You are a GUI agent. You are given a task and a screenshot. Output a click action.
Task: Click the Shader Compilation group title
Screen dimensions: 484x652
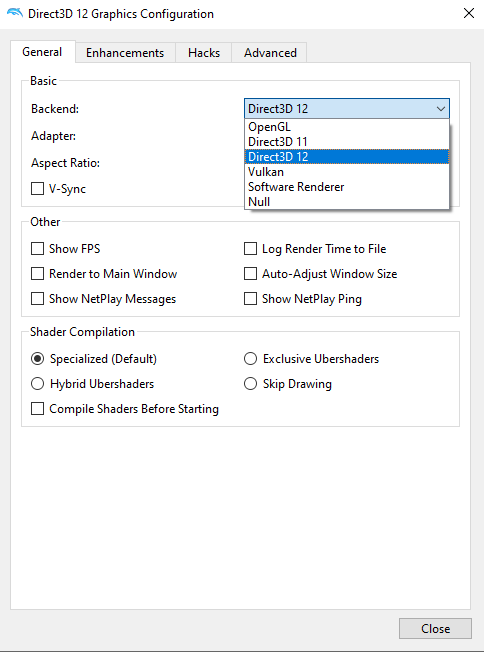point(82,332)
